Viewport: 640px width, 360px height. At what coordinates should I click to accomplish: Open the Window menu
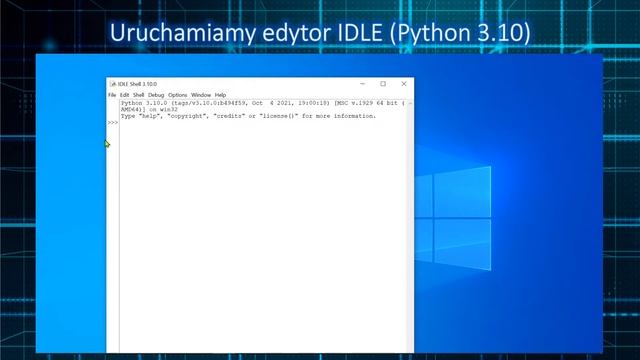point(201,95)
